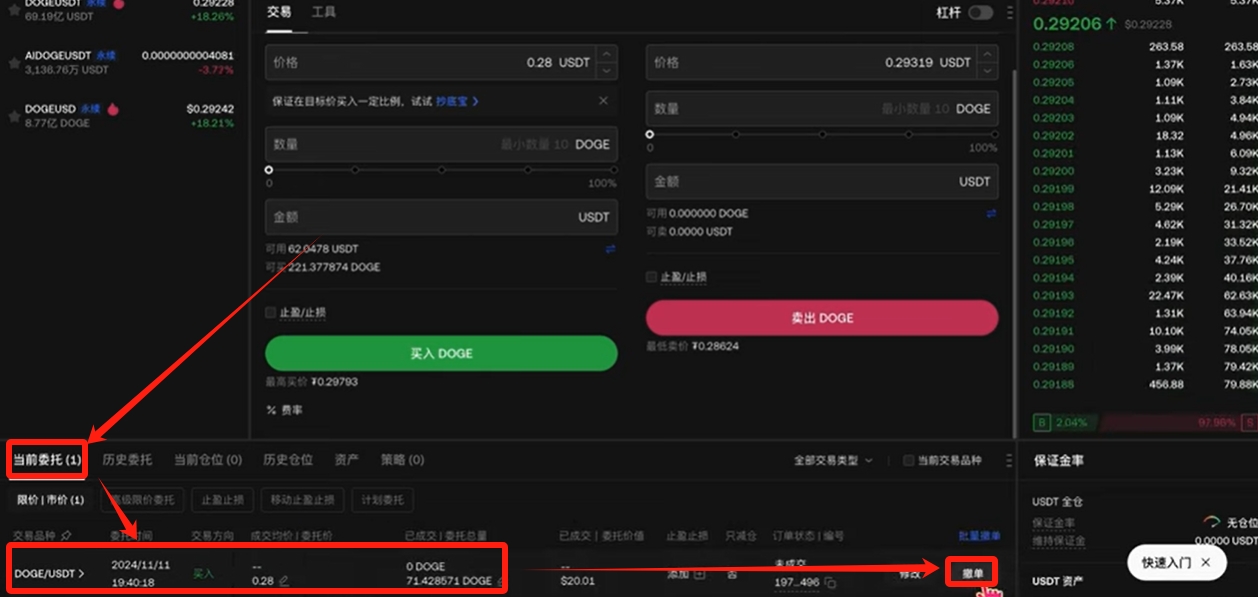
Task: Set sell amount slider to 100%
Action: (x=994, y=134)
